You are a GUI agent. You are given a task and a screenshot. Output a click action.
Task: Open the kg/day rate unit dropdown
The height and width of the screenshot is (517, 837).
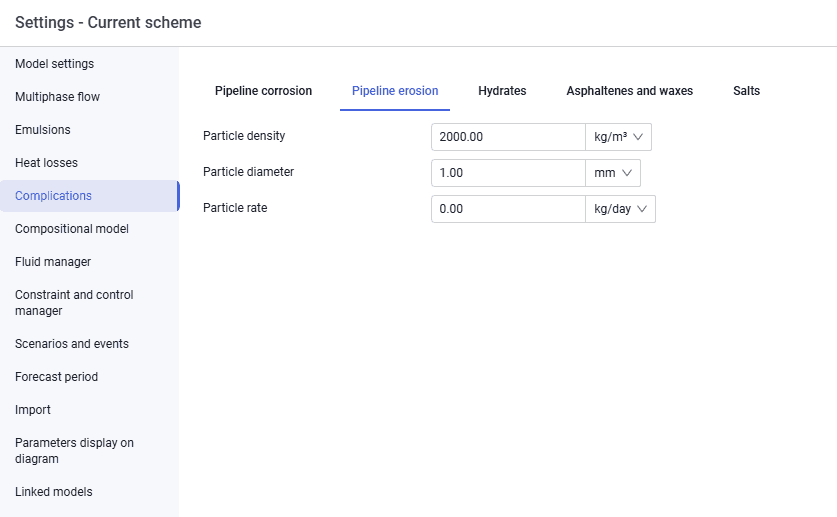point(620,209)
